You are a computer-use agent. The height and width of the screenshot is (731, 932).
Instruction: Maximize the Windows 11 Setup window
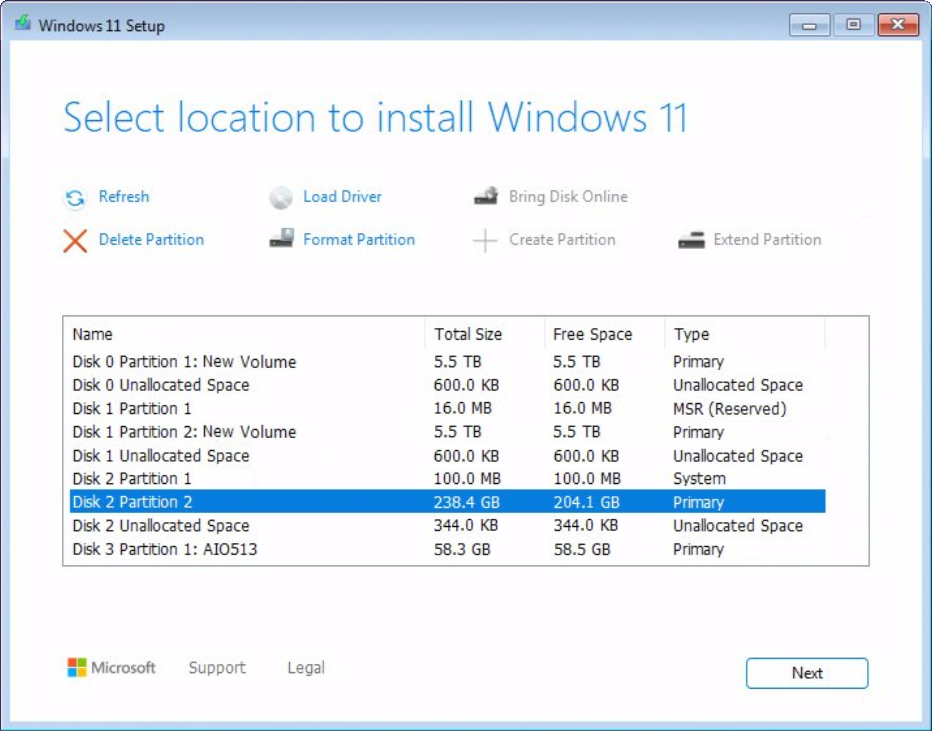click(854, 25)
